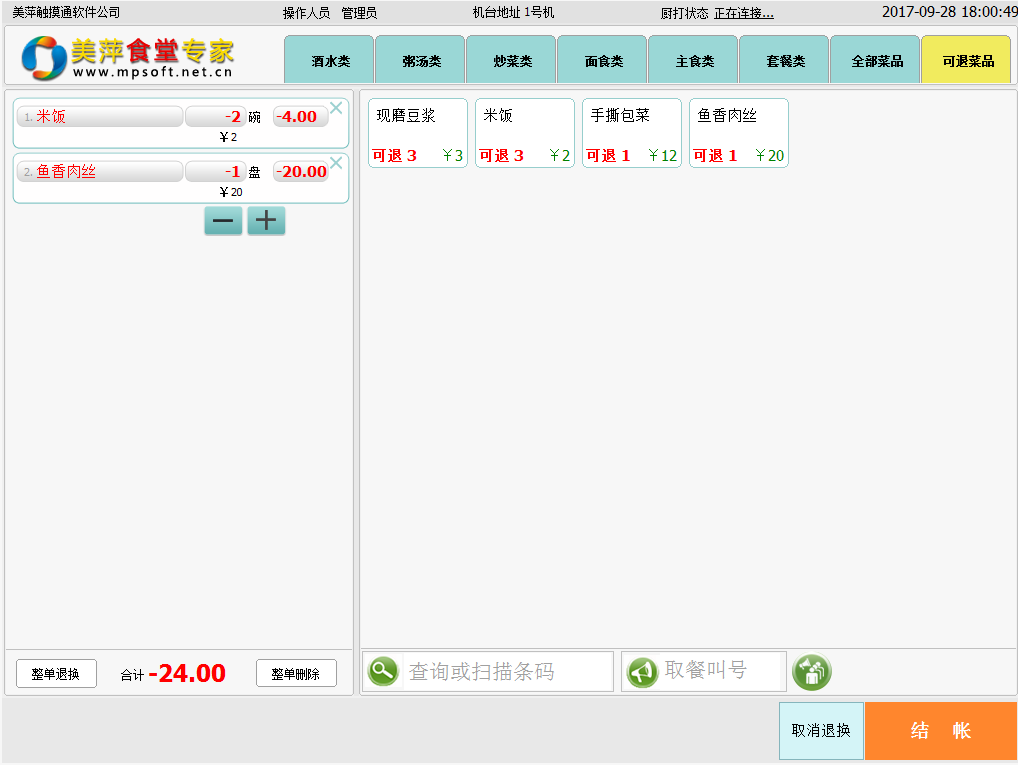Click the 整单退换 button
The height and width of the screenshot is (765, 1018).
point(56,674)
